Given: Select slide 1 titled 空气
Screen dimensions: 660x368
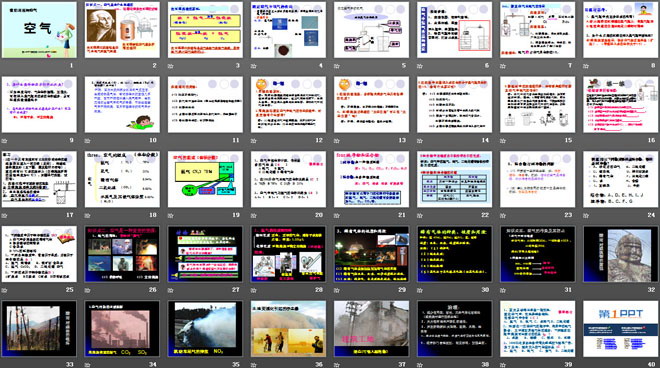Looking at the screenshot, I should 39,30.
